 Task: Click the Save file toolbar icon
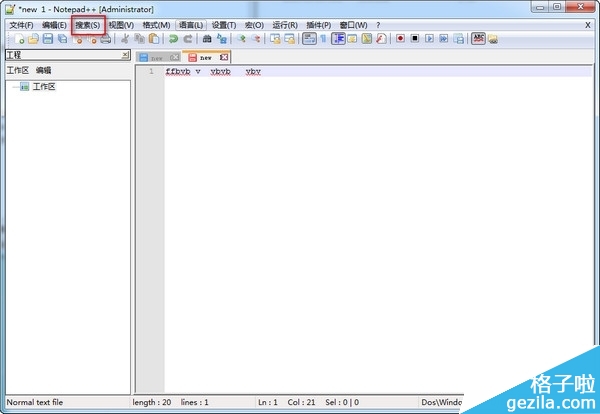click(x=47, y=39)
